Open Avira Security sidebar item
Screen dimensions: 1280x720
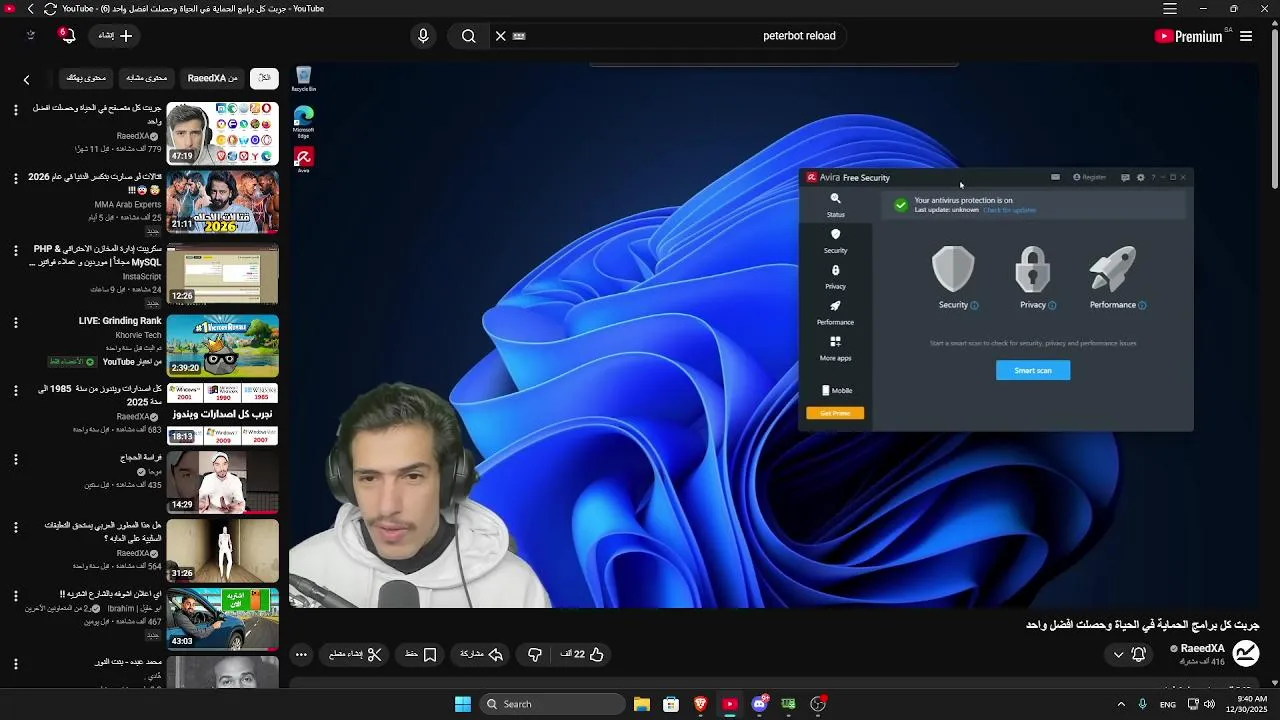[x=836, y=241]
